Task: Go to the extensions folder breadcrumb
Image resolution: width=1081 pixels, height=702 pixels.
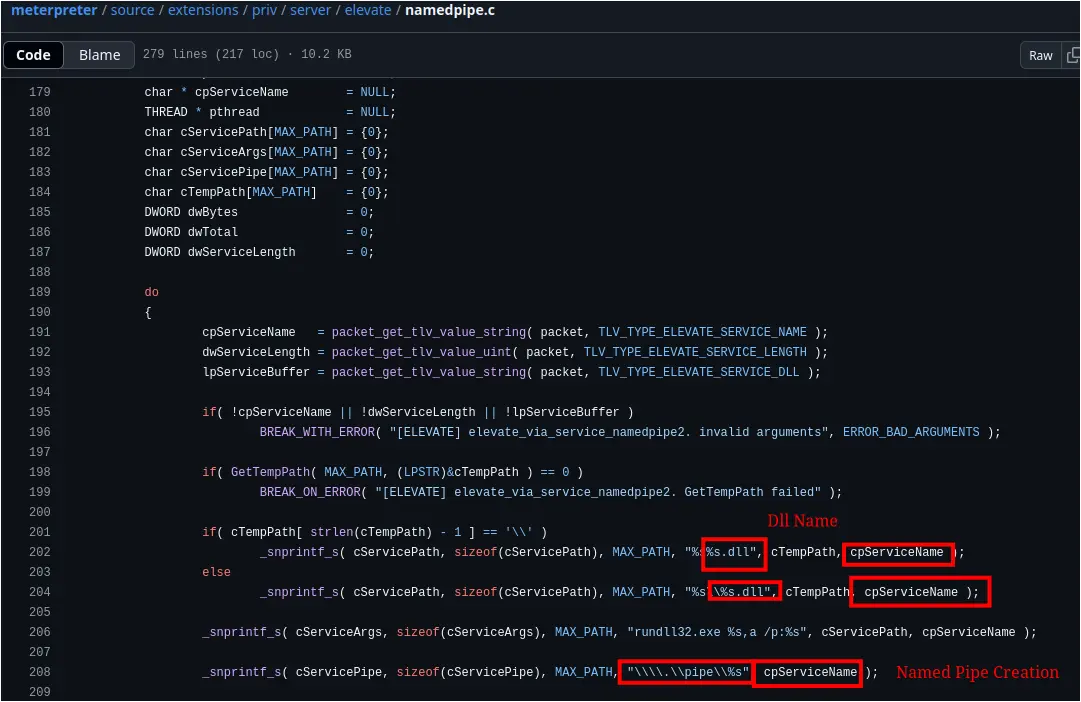Action: tap(203, 10)
